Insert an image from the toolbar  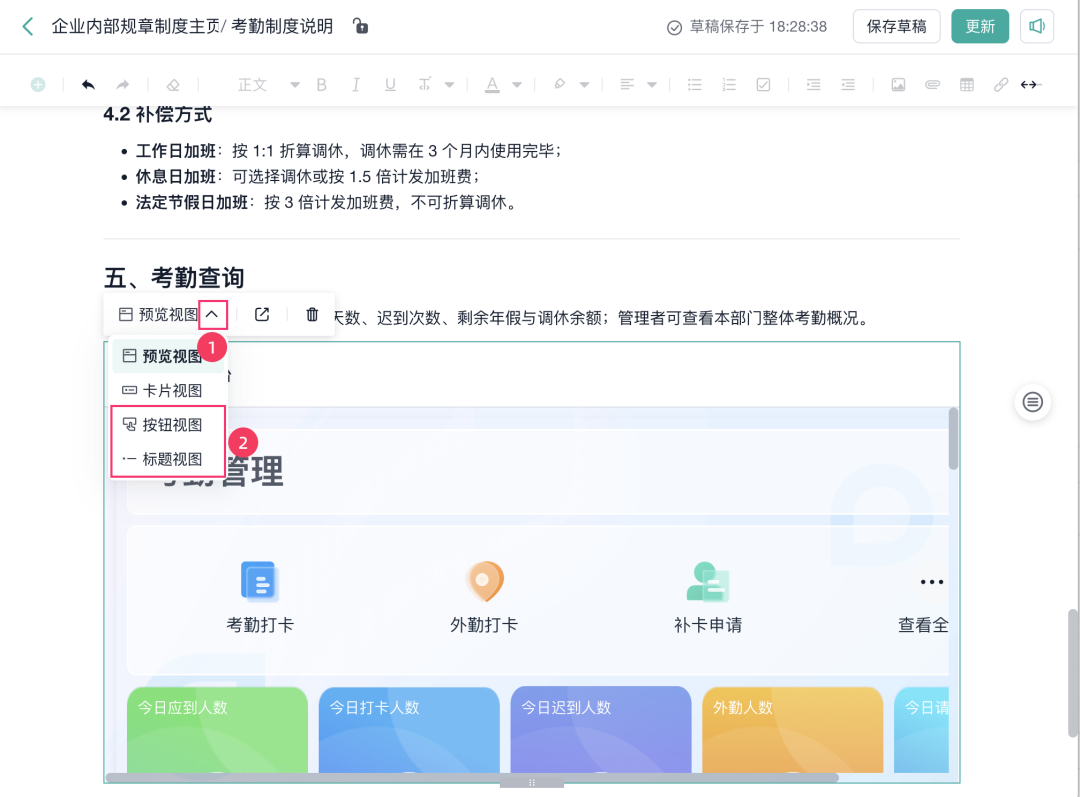(898, 85)
